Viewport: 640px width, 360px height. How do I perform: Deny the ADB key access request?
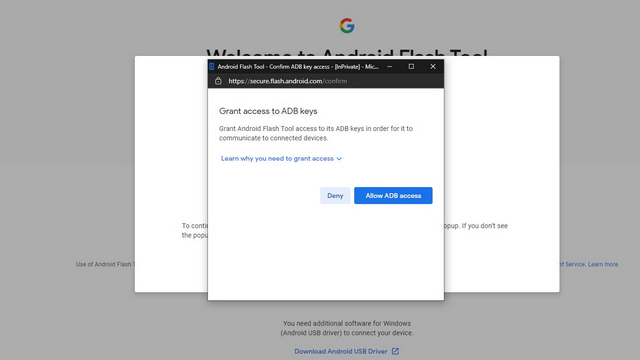pyautogui.click(x=335, y=196)
